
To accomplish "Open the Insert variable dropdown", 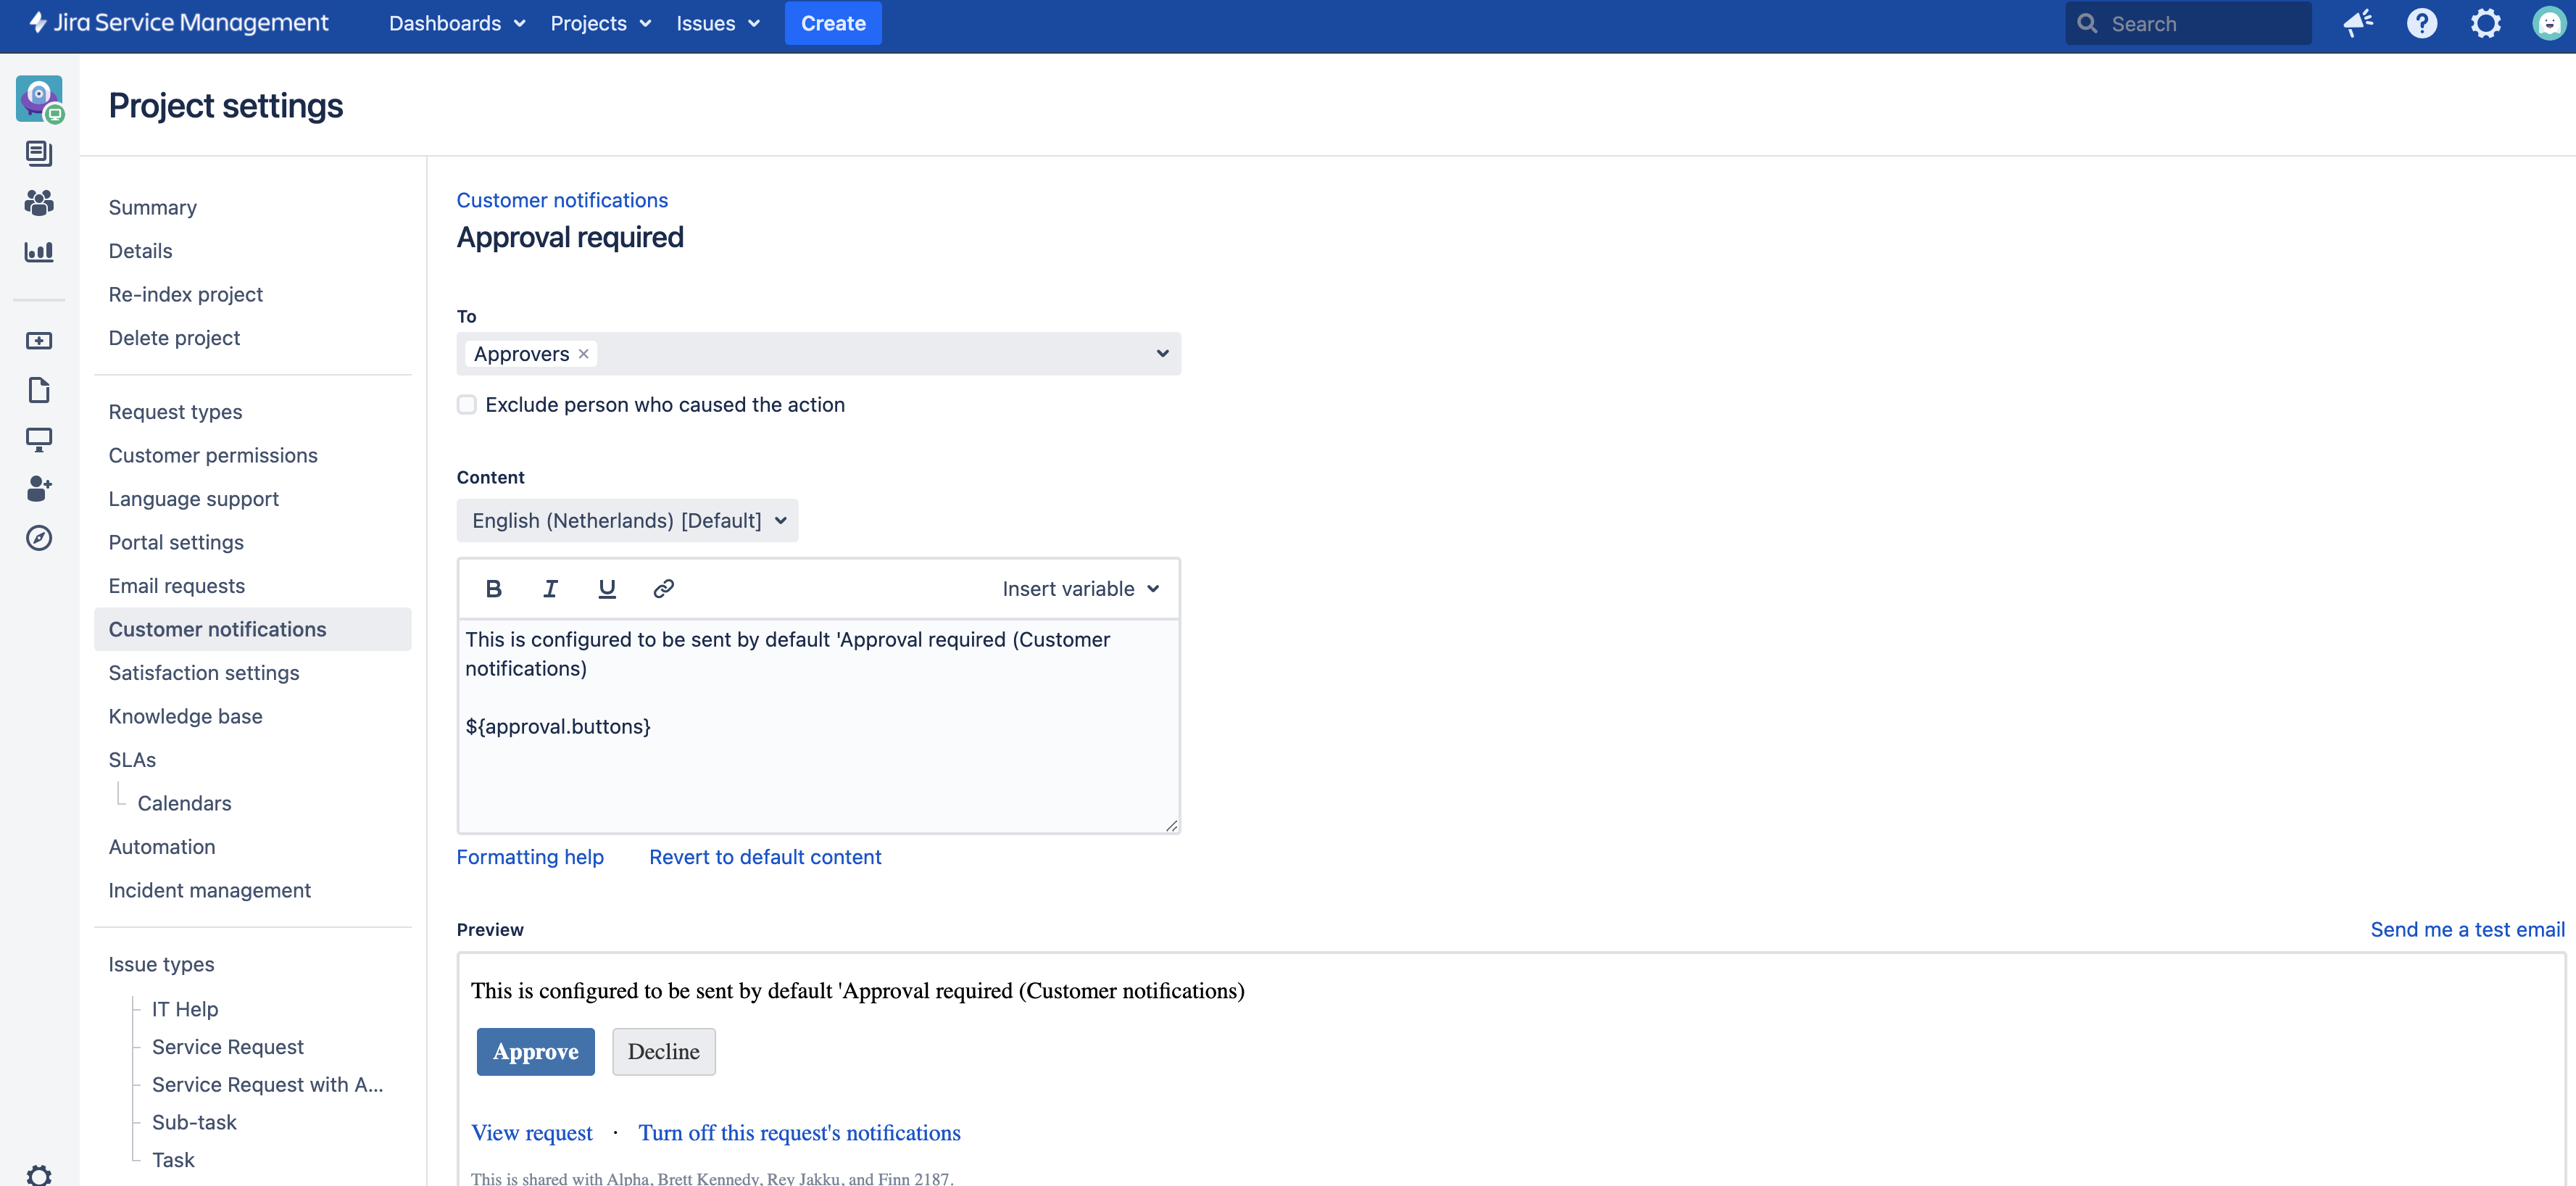I will point(1080,589).
